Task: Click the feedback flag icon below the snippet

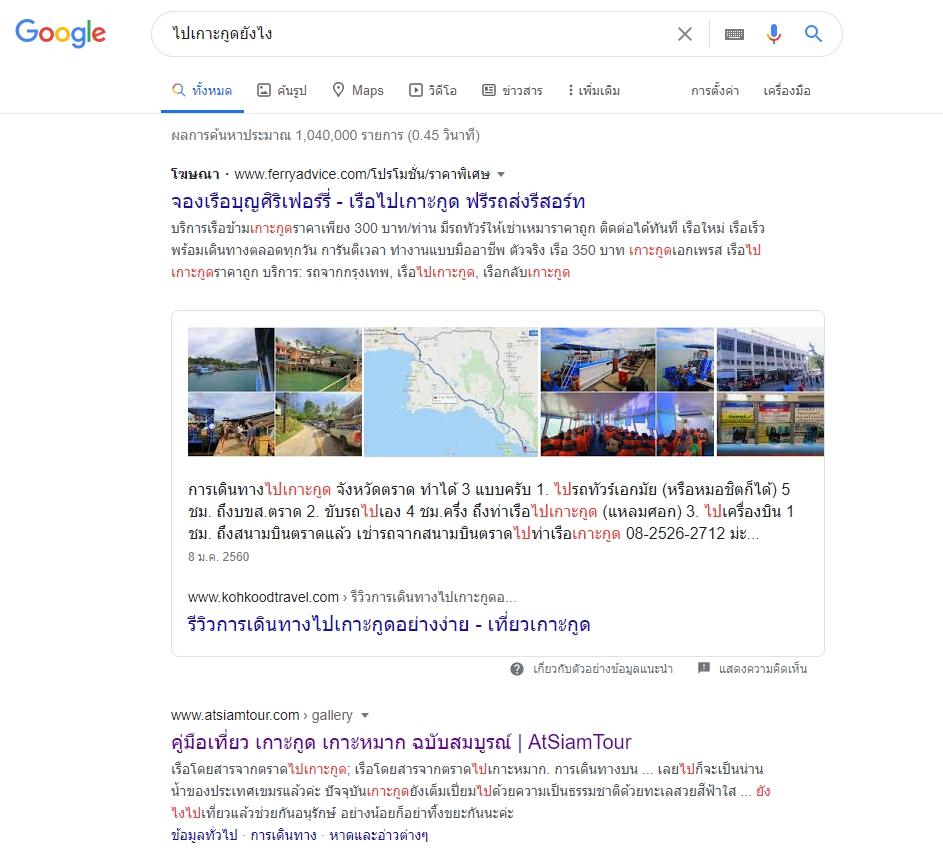Action: 704,668
